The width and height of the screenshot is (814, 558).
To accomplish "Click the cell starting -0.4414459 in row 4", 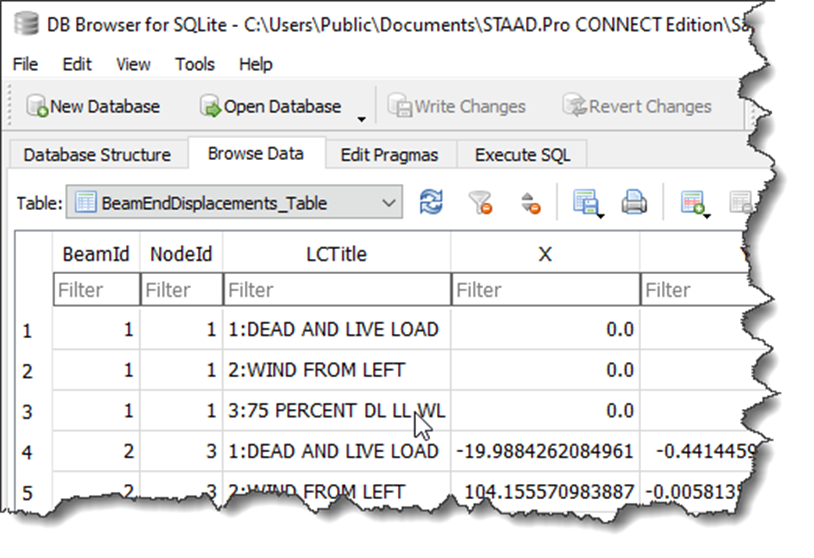I will [x=698, y=451].
